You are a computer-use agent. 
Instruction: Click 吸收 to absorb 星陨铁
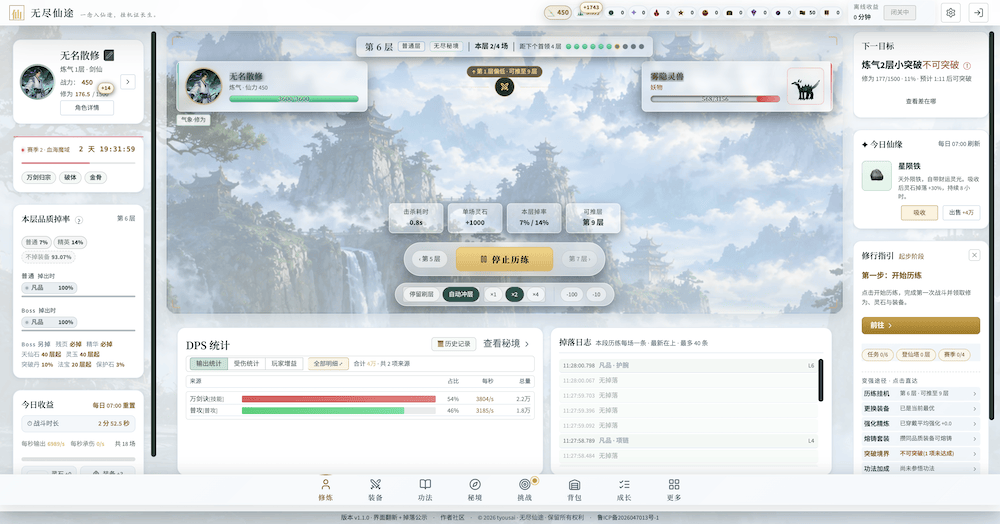coord(919,212)
